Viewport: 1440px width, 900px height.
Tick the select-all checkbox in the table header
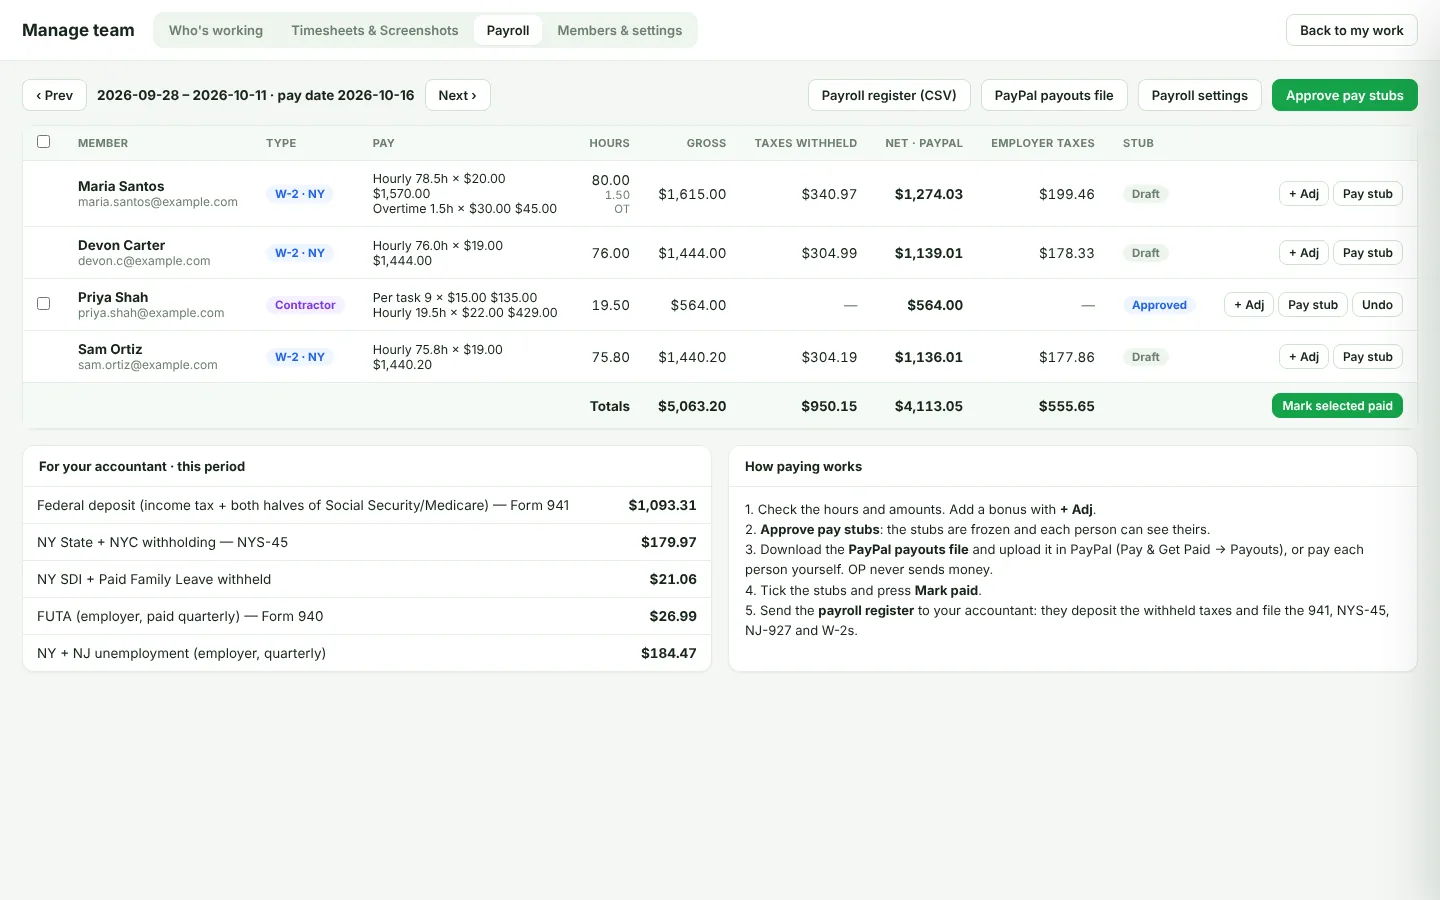[x=43, y=142]
